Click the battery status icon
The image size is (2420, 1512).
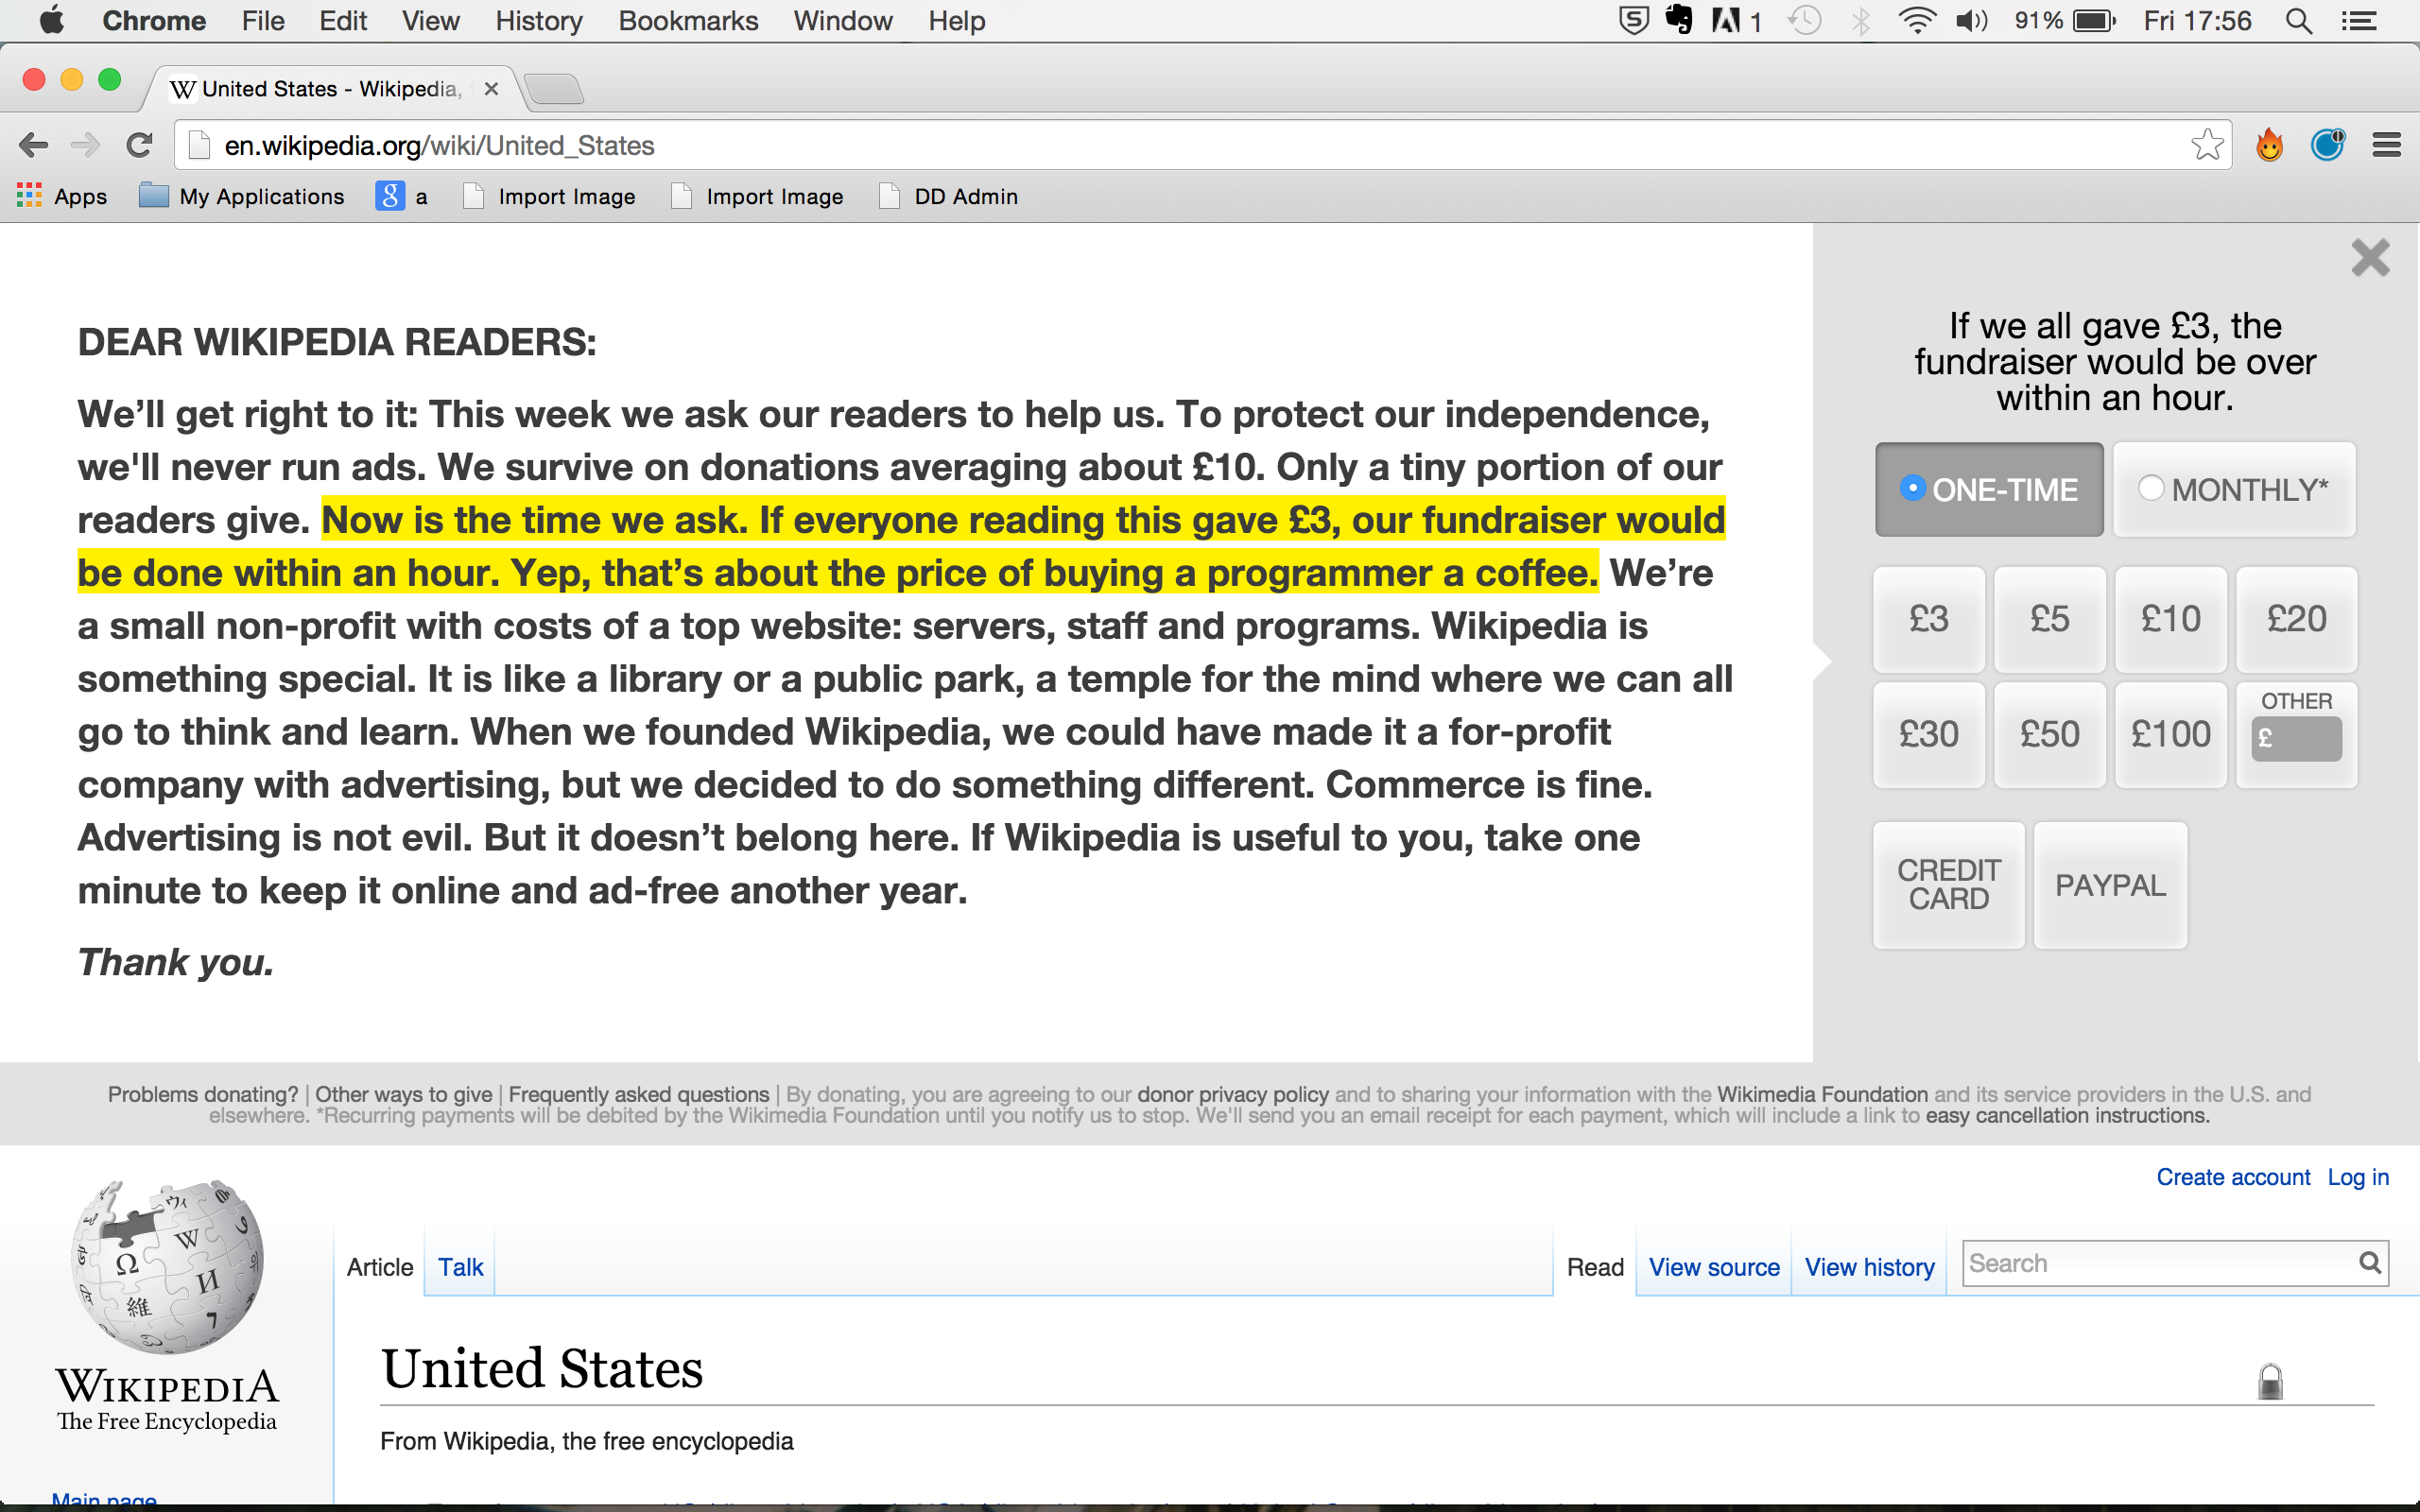pyautogui.click(x=2093, y=21)
